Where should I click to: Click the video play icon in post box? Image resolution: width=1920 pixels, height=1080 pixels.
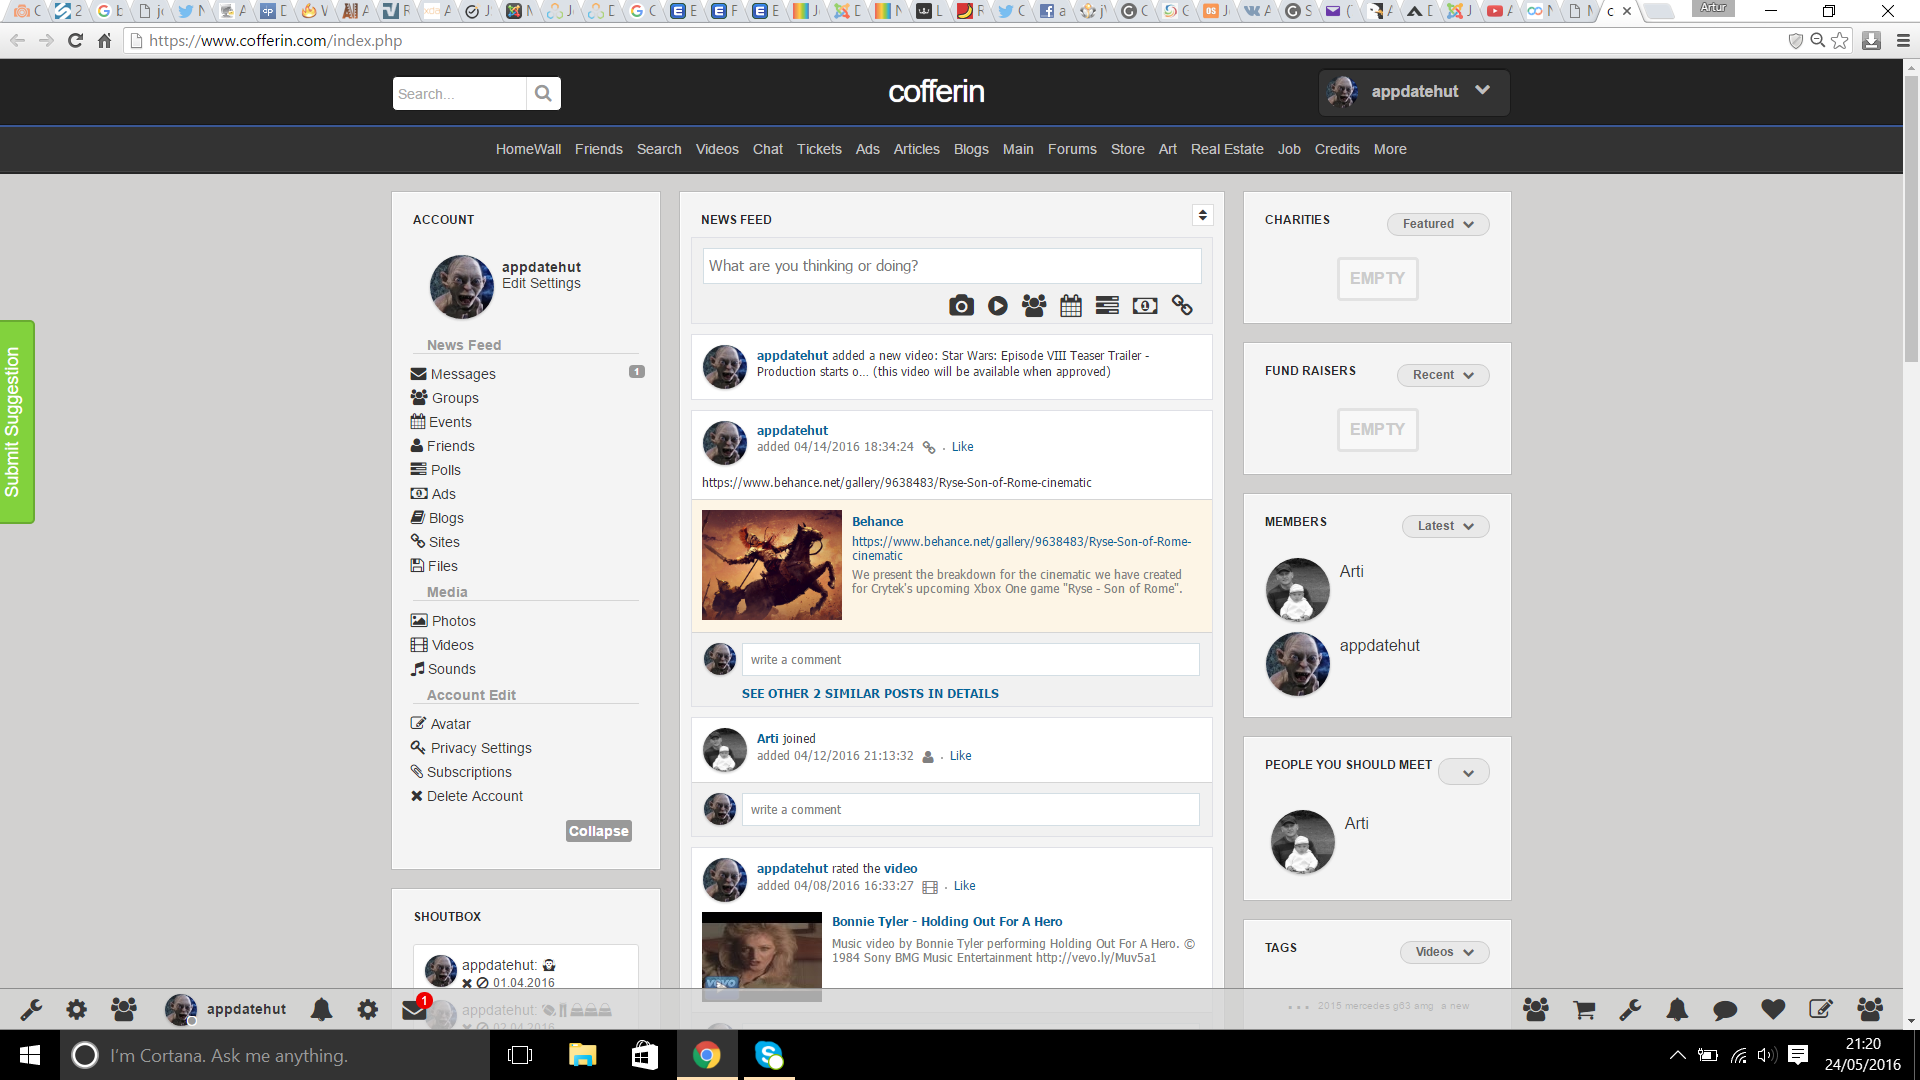[x=997, y=306]
